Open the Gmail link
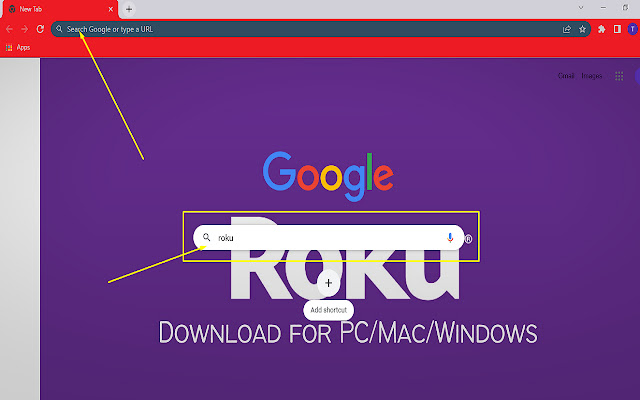 point(566,76)
